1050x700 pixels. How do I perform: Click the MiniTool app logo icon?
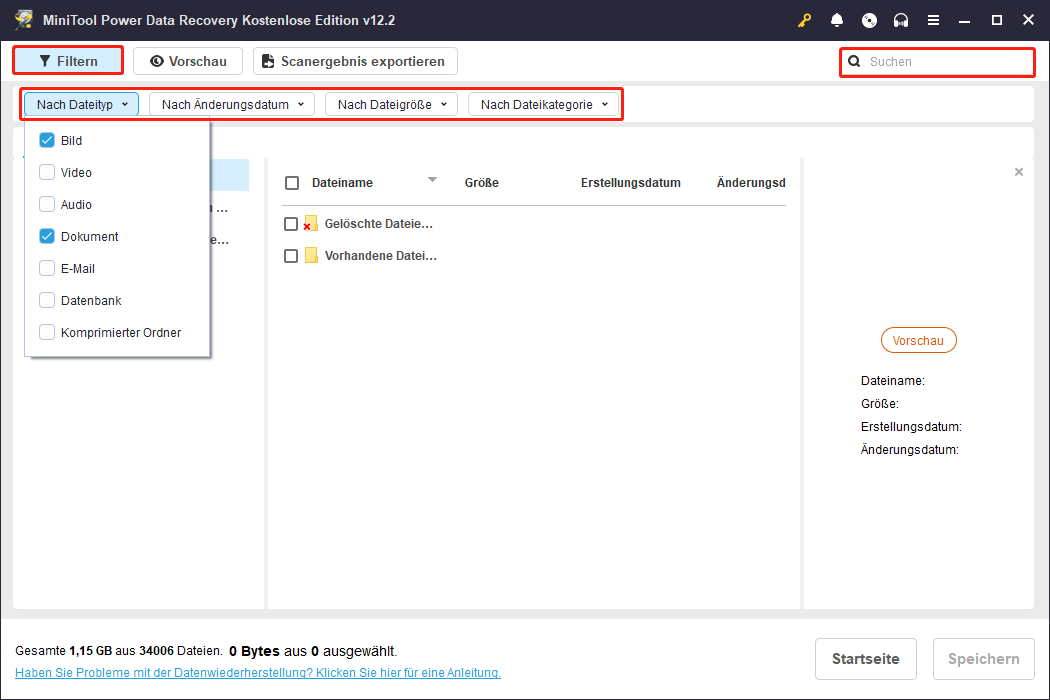(x=23, y=19)
